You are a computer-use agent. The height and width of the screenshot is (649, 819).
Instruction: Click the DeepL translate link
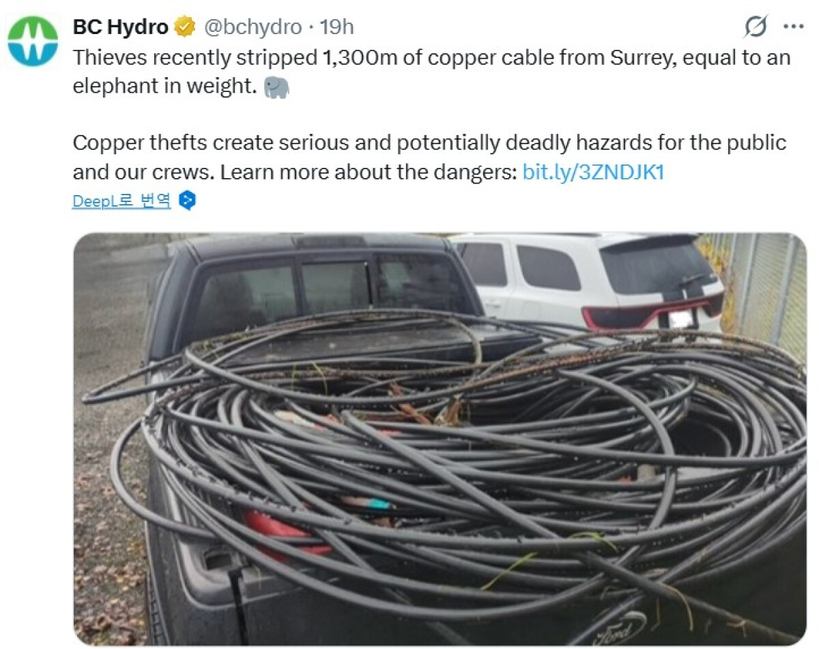pos(121,200)
